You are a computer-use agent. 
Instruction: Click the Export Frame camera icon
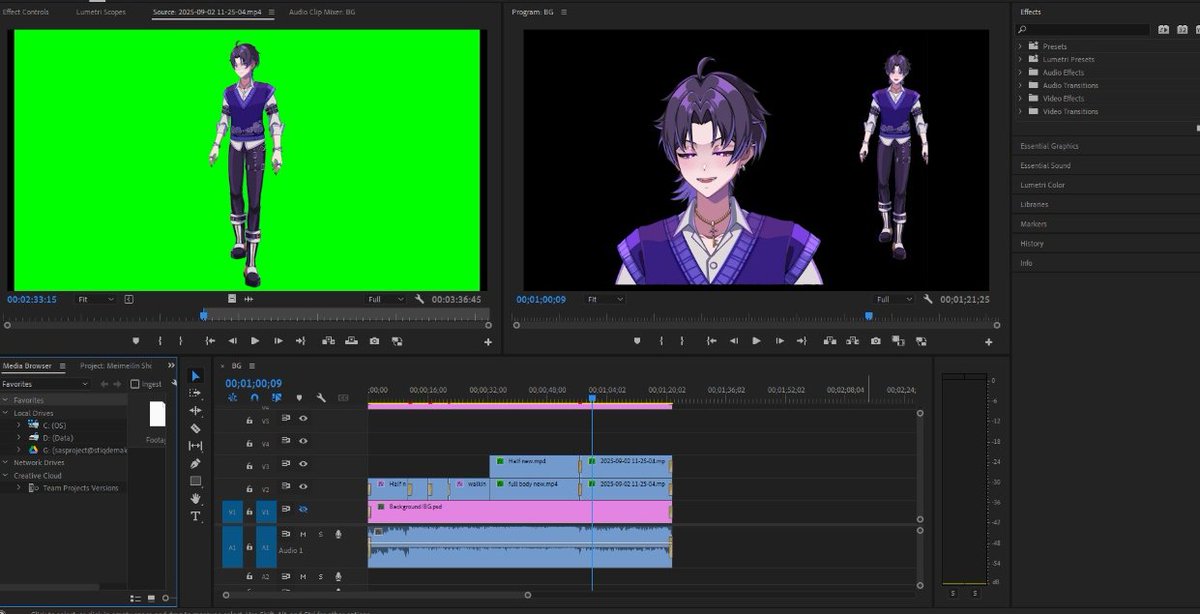click(x=876, y=341)
